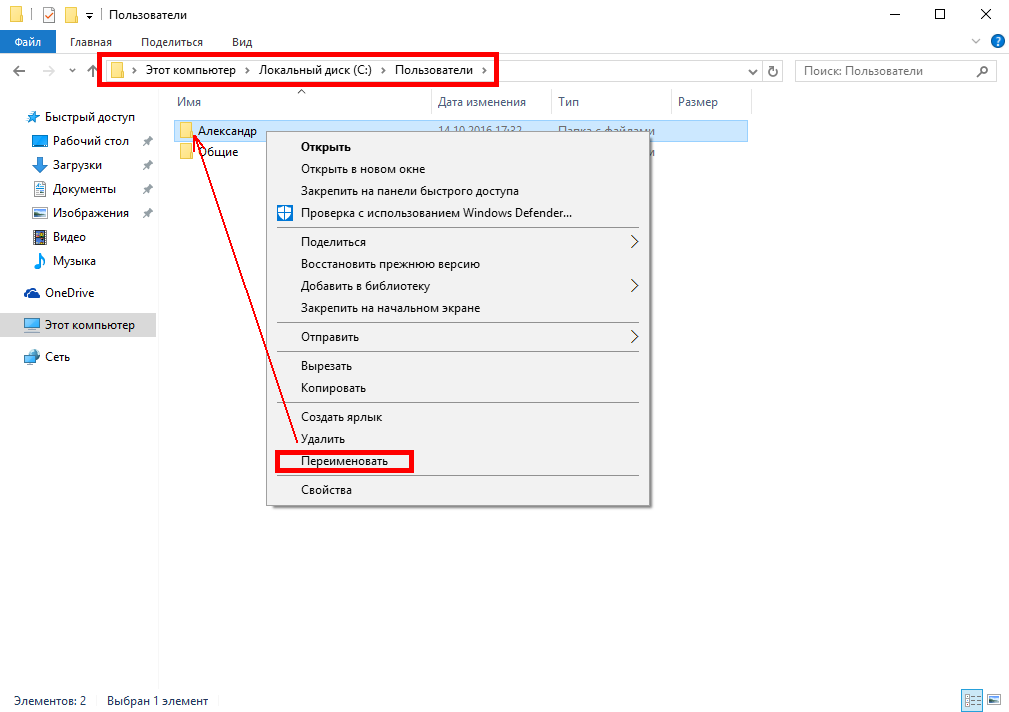Open OneDrive in navigation pane
This screenshot has width=1009, height=712.
pyautogui.click(x=69, y=293)
